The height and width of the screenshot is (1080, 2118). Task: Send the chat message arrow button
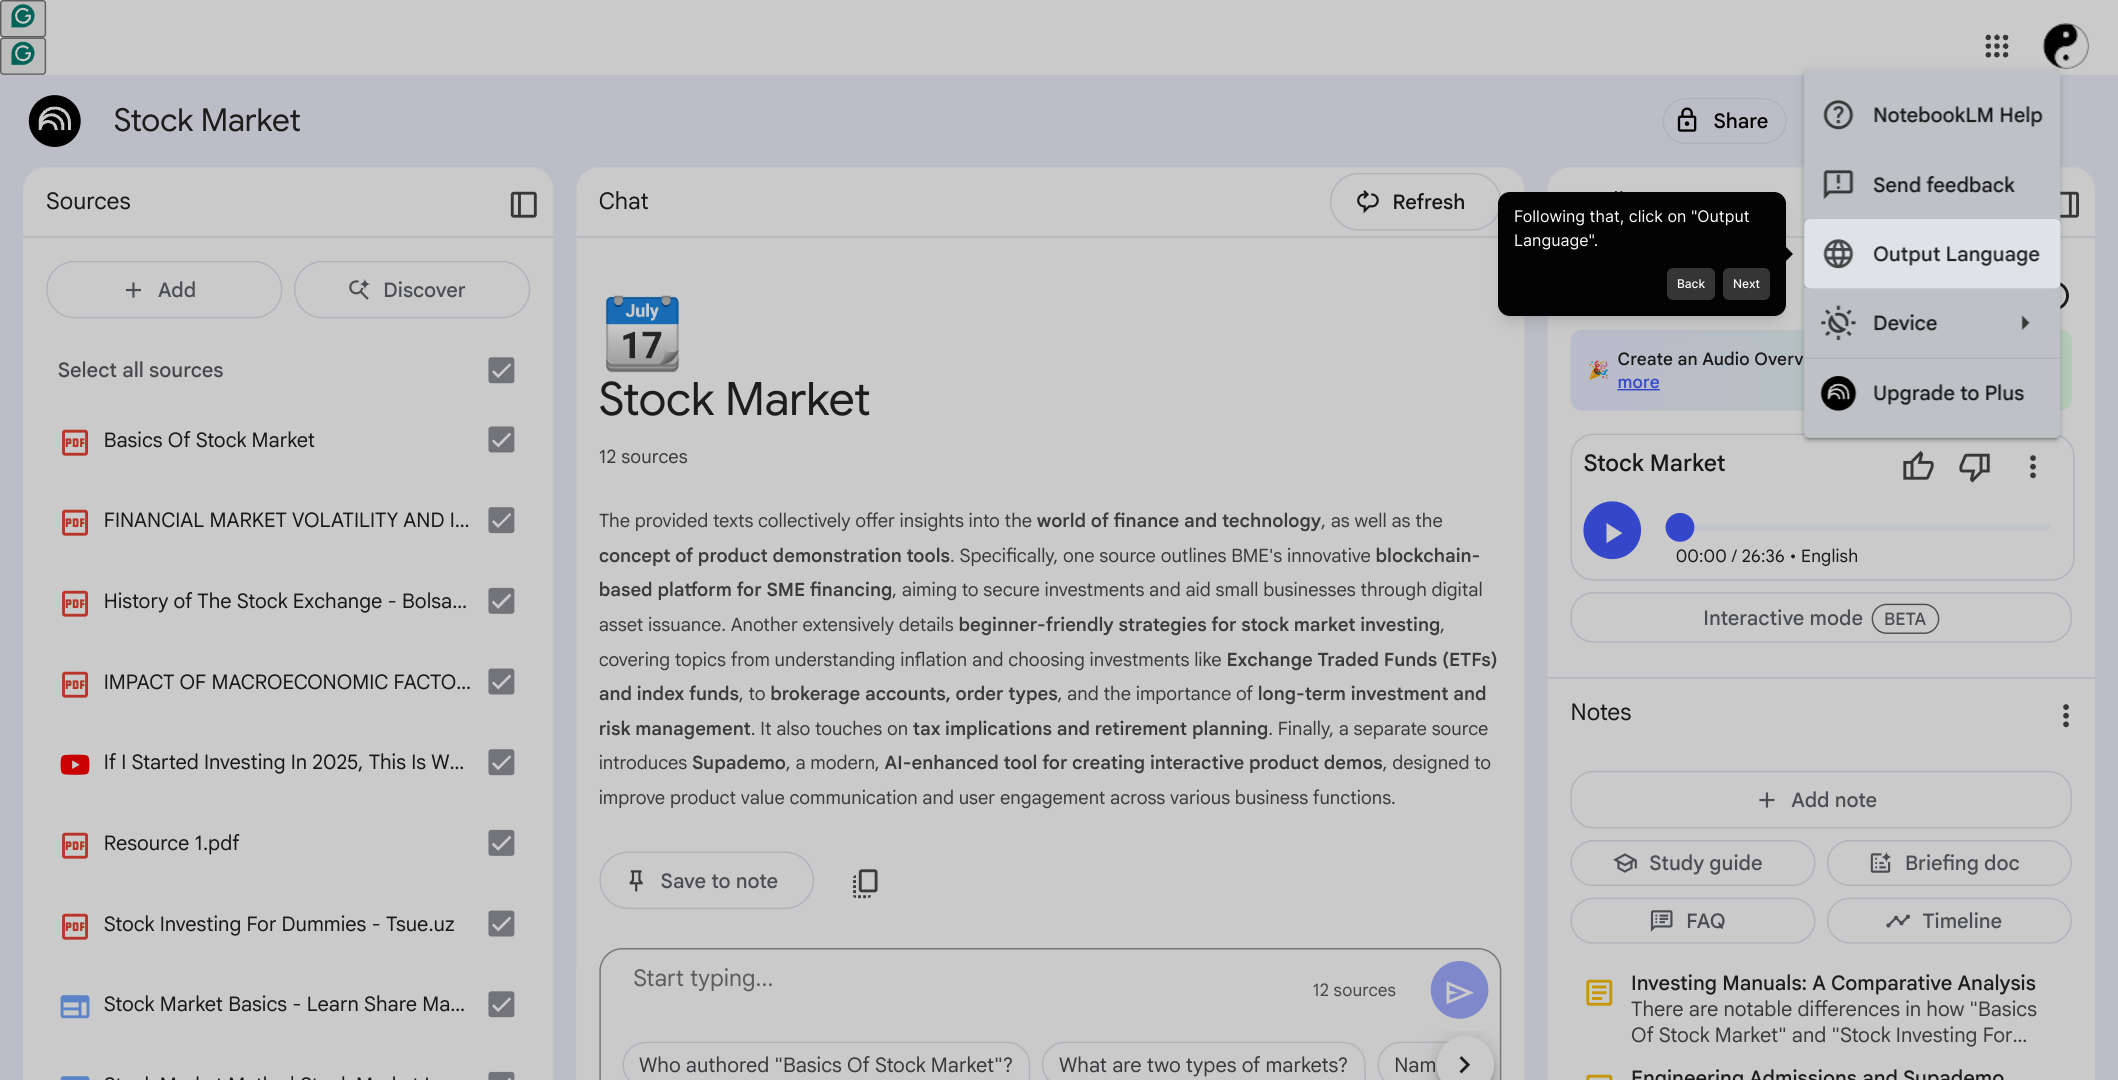point(1459,990)
